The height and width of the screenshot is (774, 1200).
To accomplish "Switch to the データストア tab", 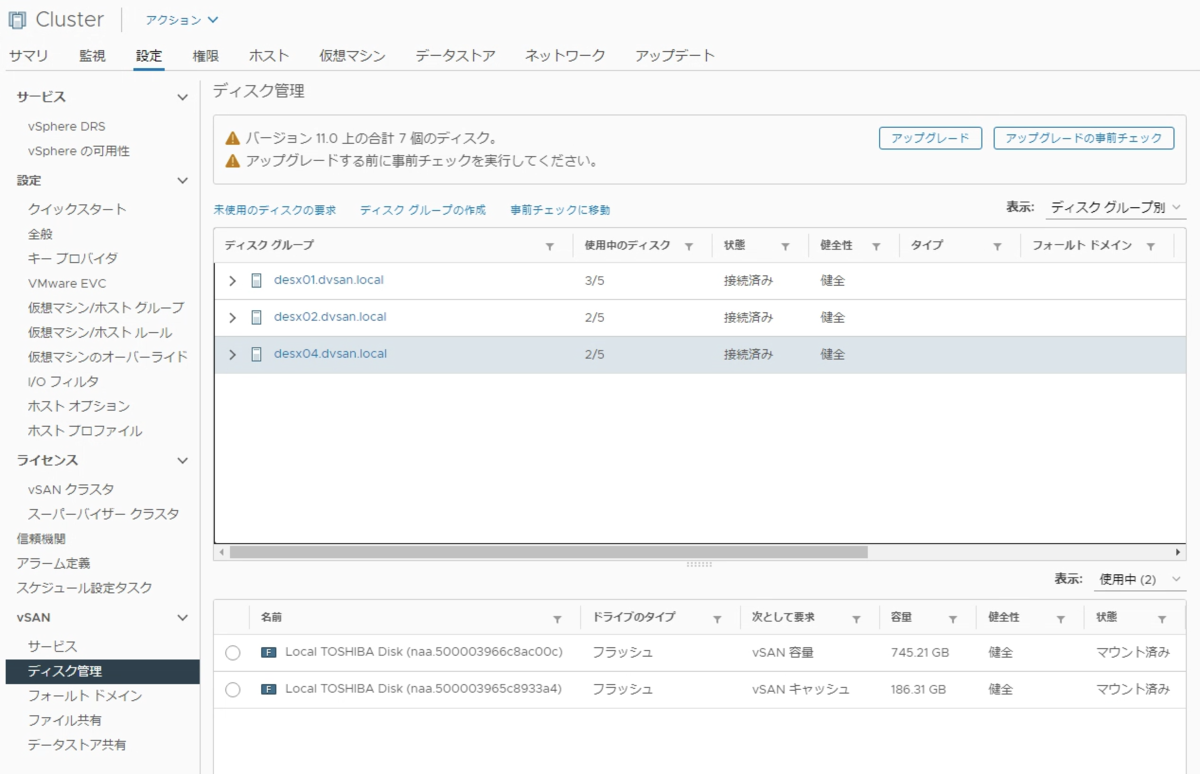I will [x=455, y=56].
